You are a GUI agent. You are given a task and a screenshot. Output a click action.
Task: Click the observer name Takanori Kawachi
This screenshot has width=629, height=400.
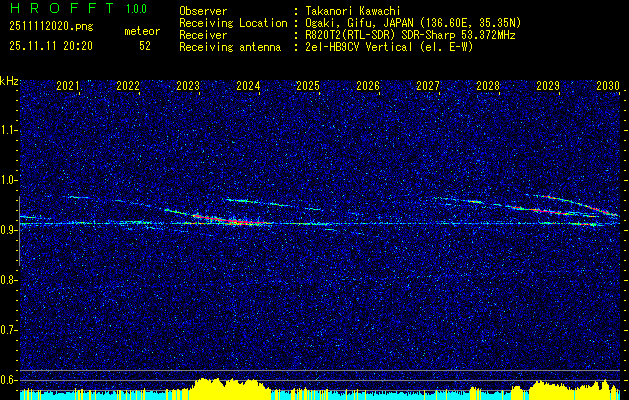click(x=352, y=11)
